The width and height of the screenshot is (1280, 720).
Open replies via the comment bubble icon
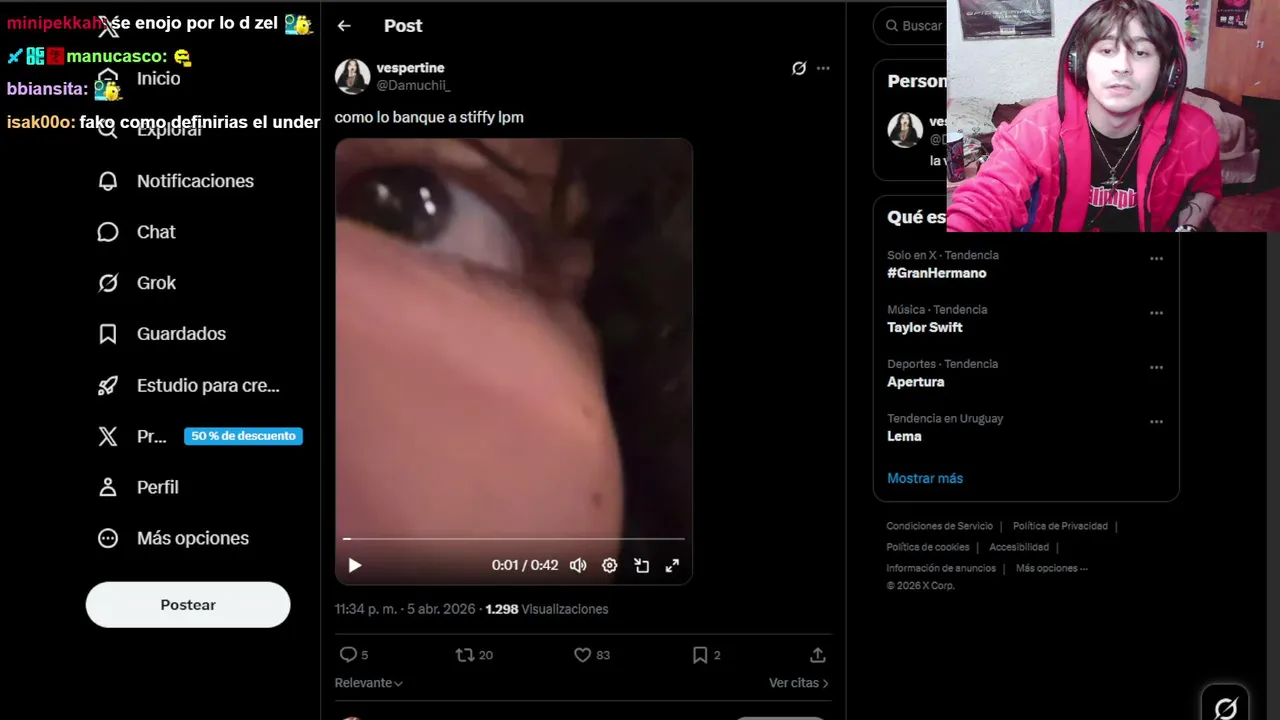tap(348, 655)
